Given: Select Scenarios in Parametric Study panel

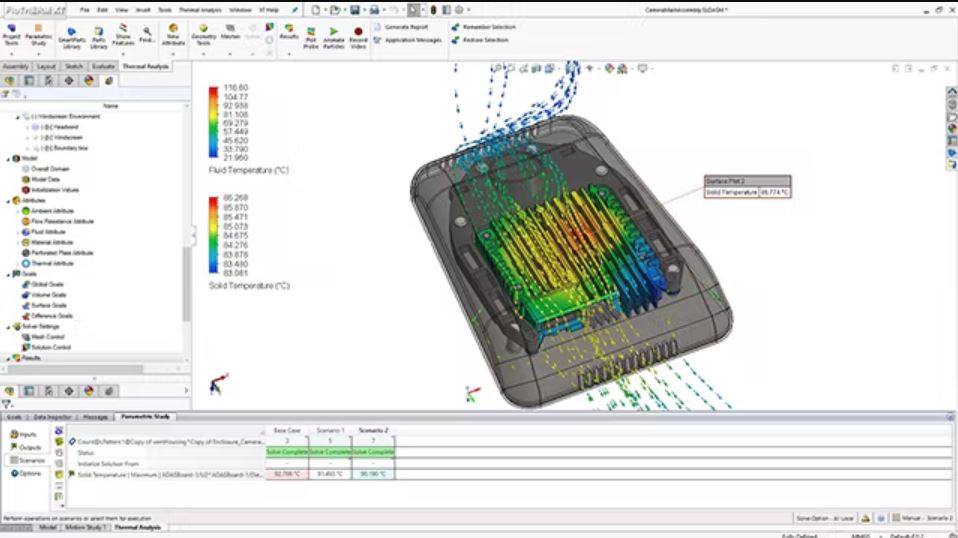Looking at the screenshot, I should 27,460.
